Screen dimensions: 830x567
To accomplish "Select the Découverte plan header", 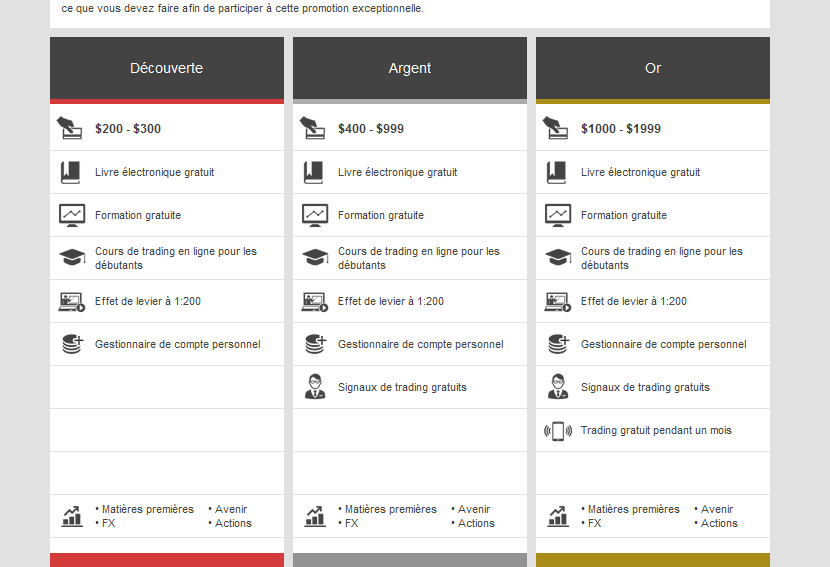I will tap(167, 68).
